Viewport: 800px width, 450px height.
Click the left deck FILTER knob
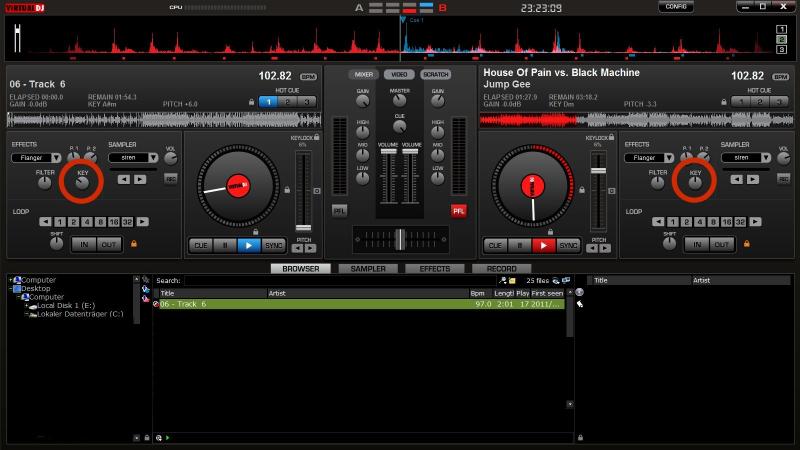[45, 182]
